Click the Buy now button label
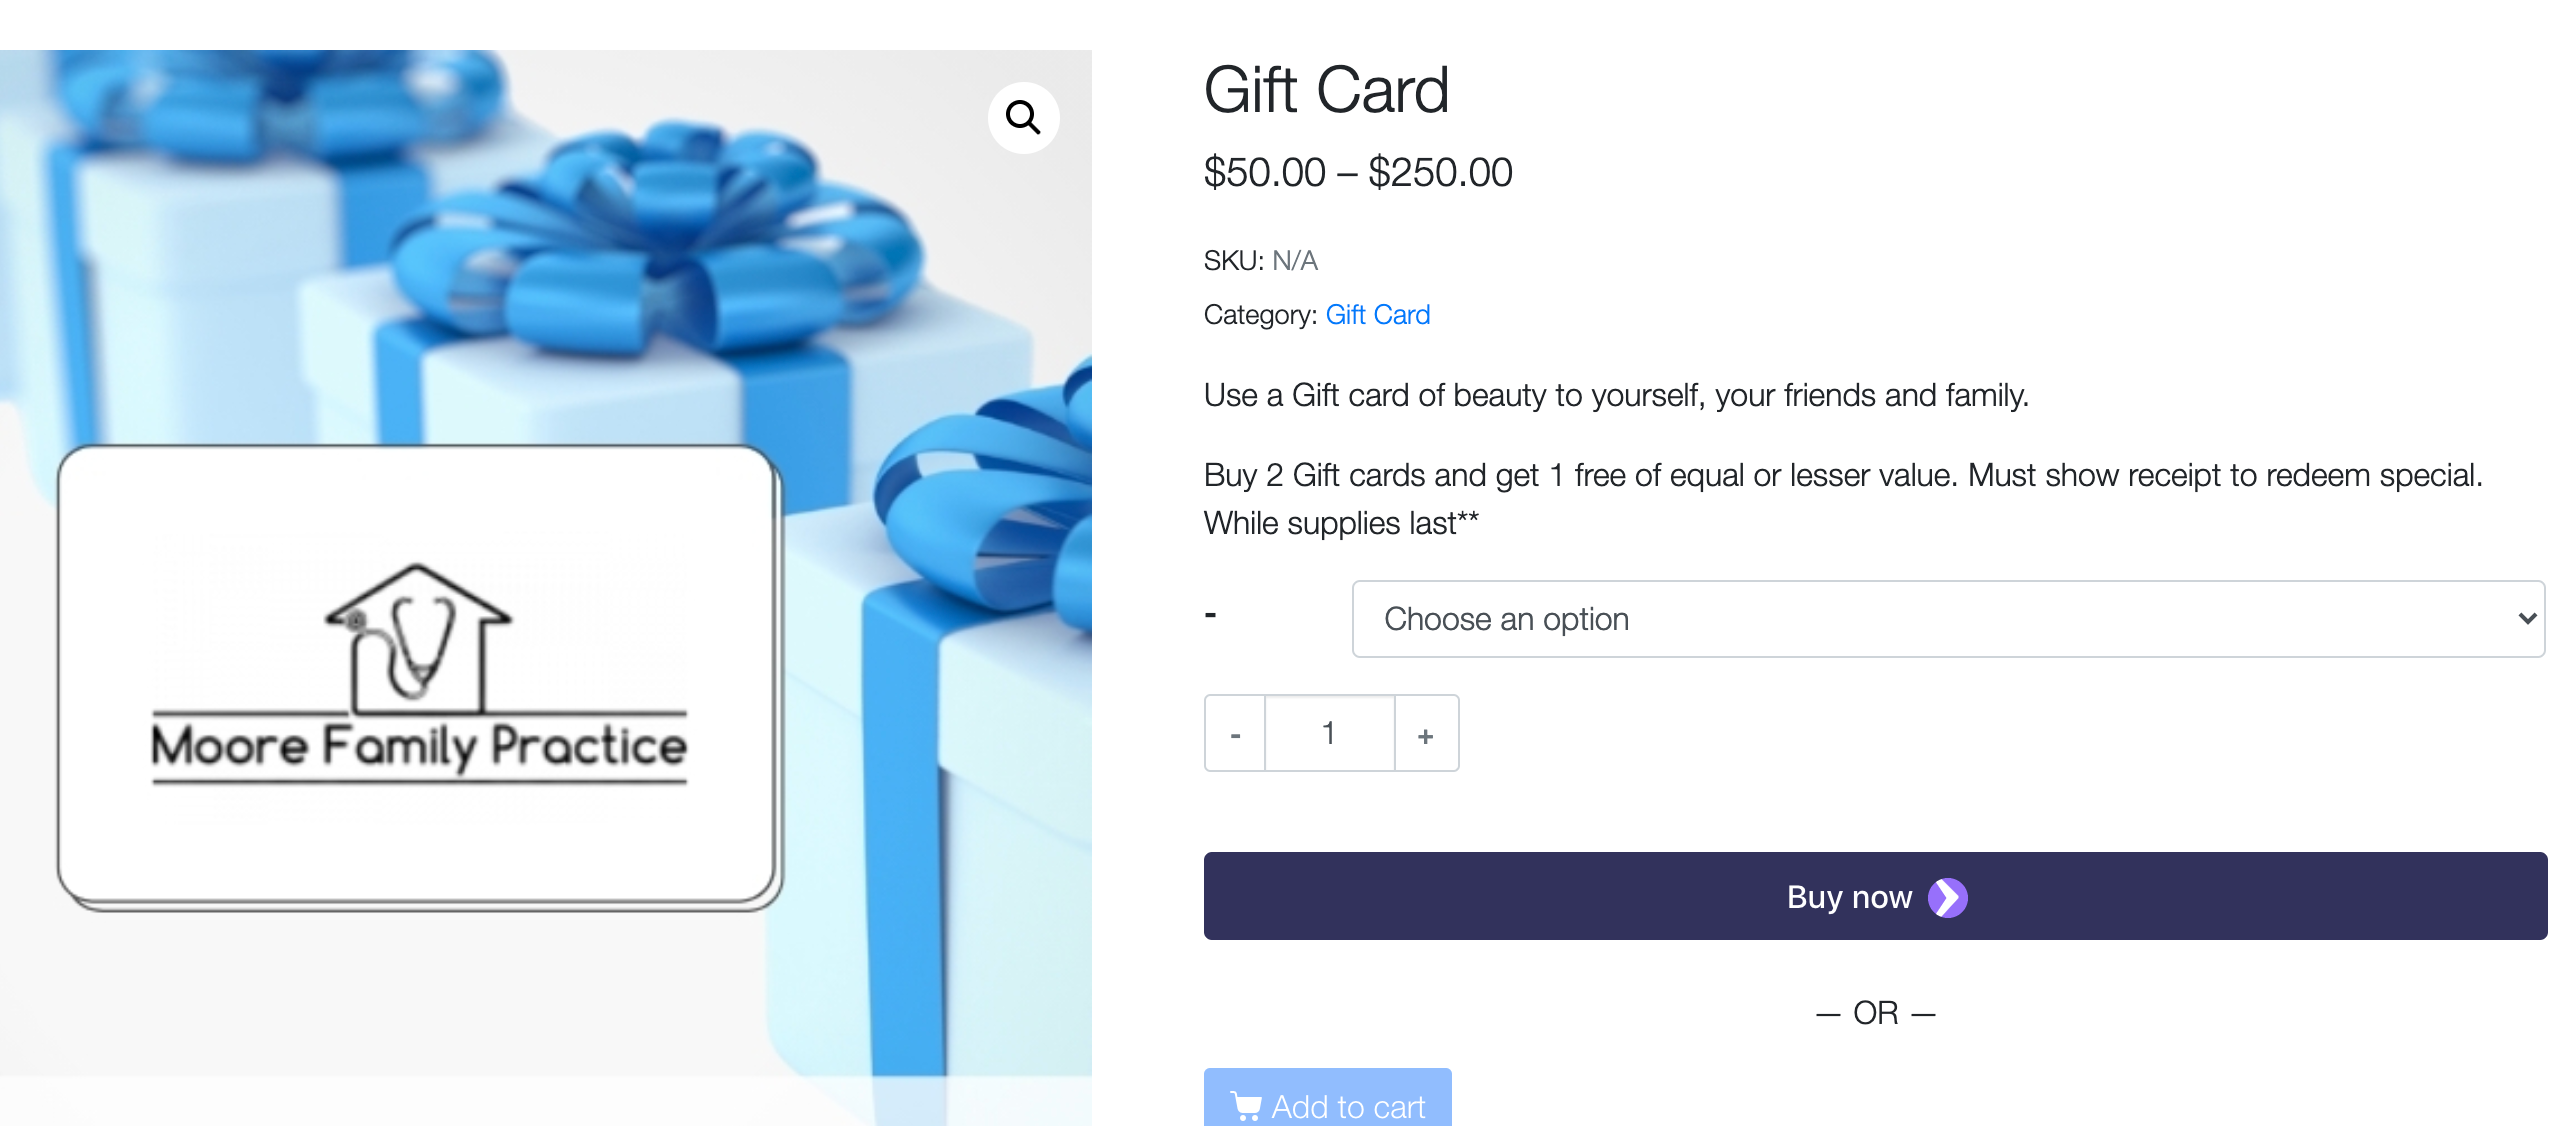The height and width of the screenshot is (1126, 2570). 1849,897
